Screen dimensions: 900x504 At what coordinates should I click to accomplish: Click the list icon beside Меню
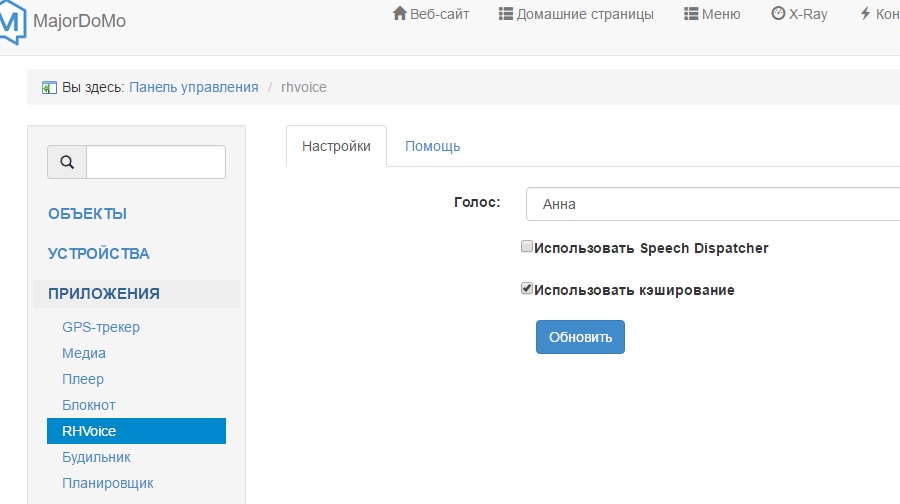click(x=691, y=14)
